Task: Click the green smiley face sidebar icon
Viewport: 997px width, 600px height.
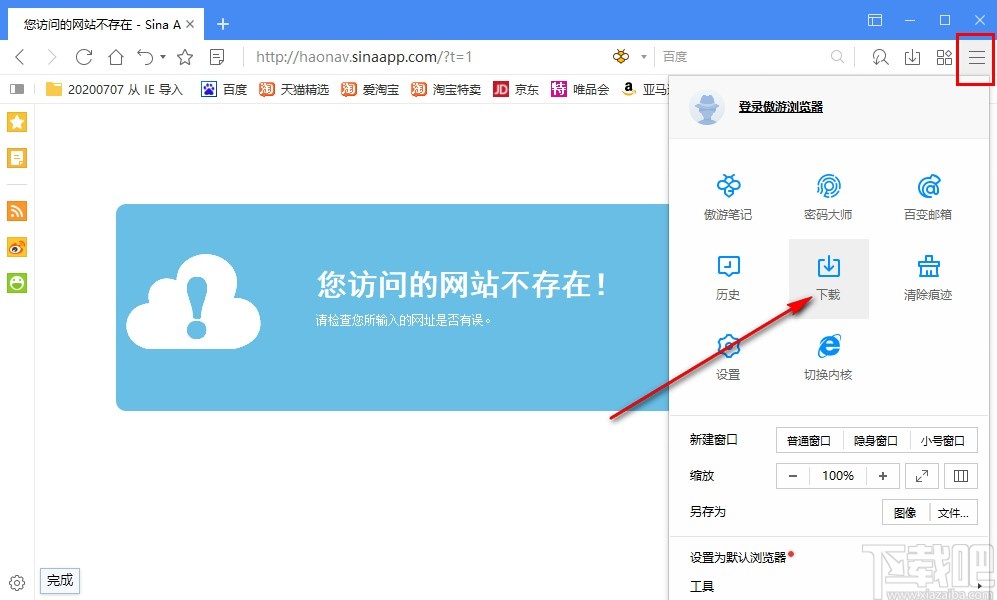Action: tap(17, 283)
